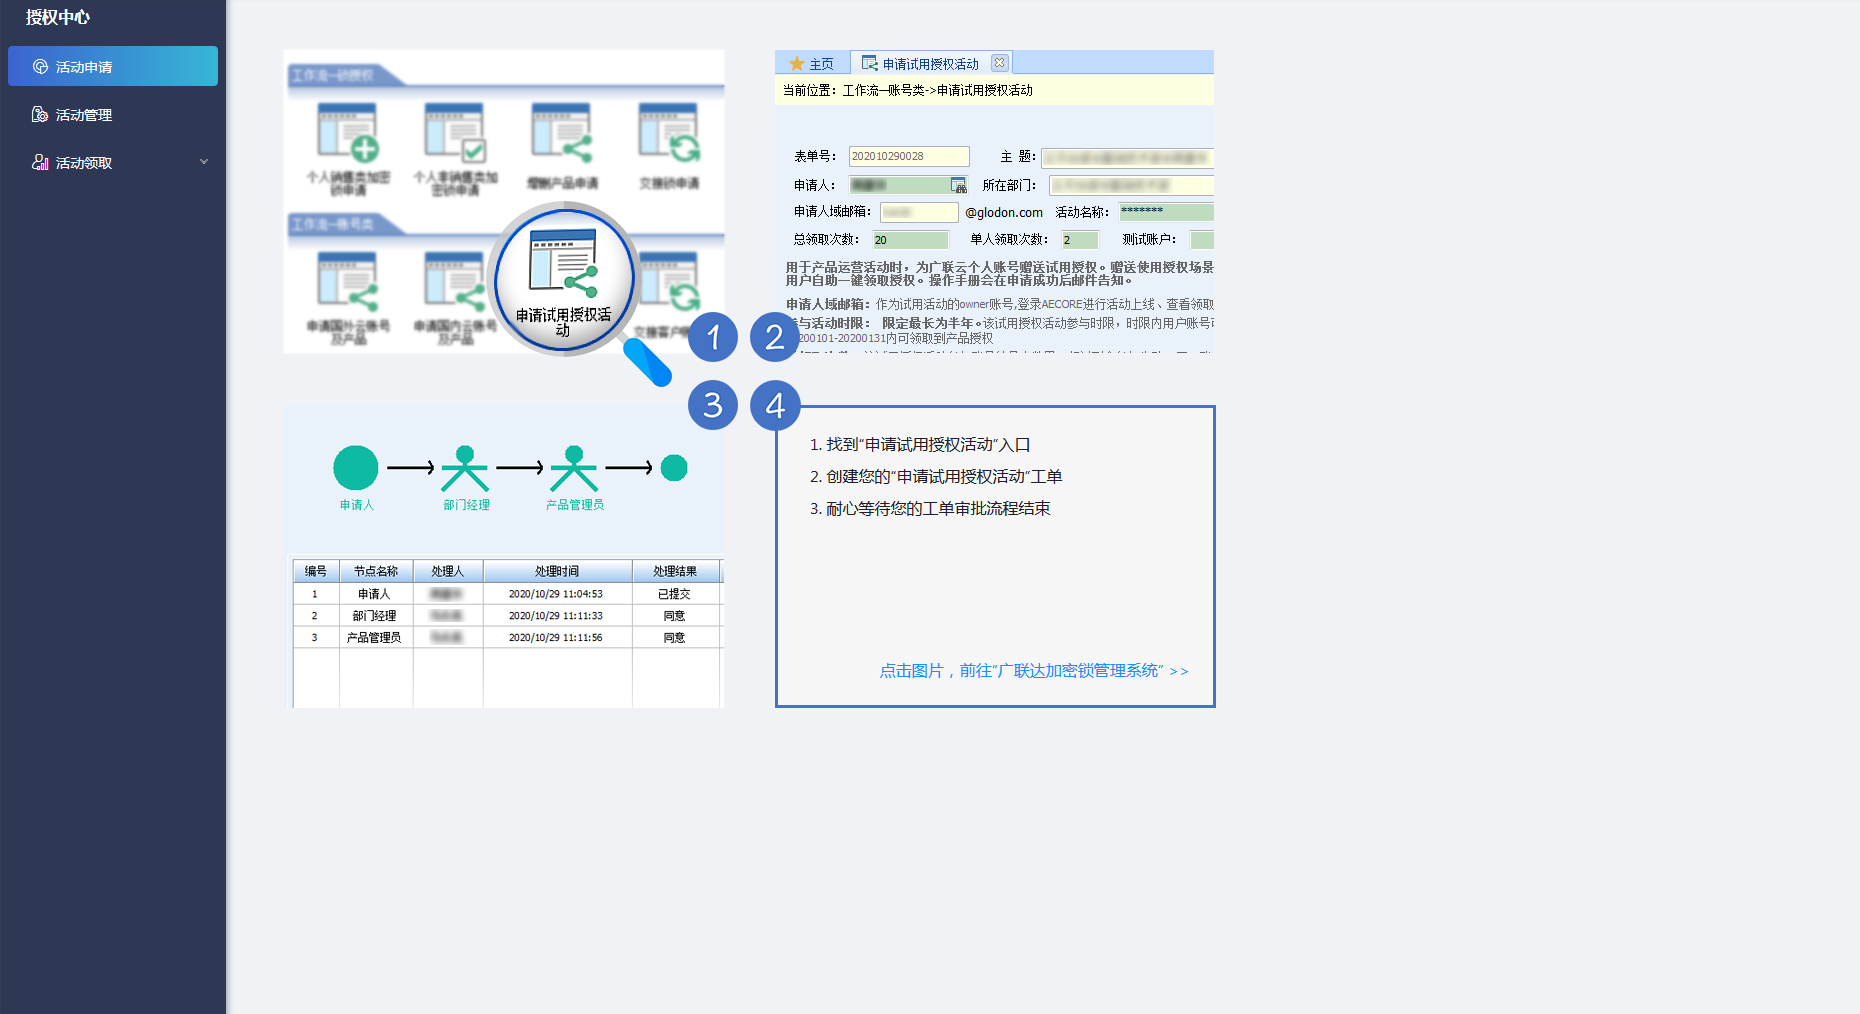
Task: Click the 活动管理 sidebar icon
Action: tap(40, 115)
